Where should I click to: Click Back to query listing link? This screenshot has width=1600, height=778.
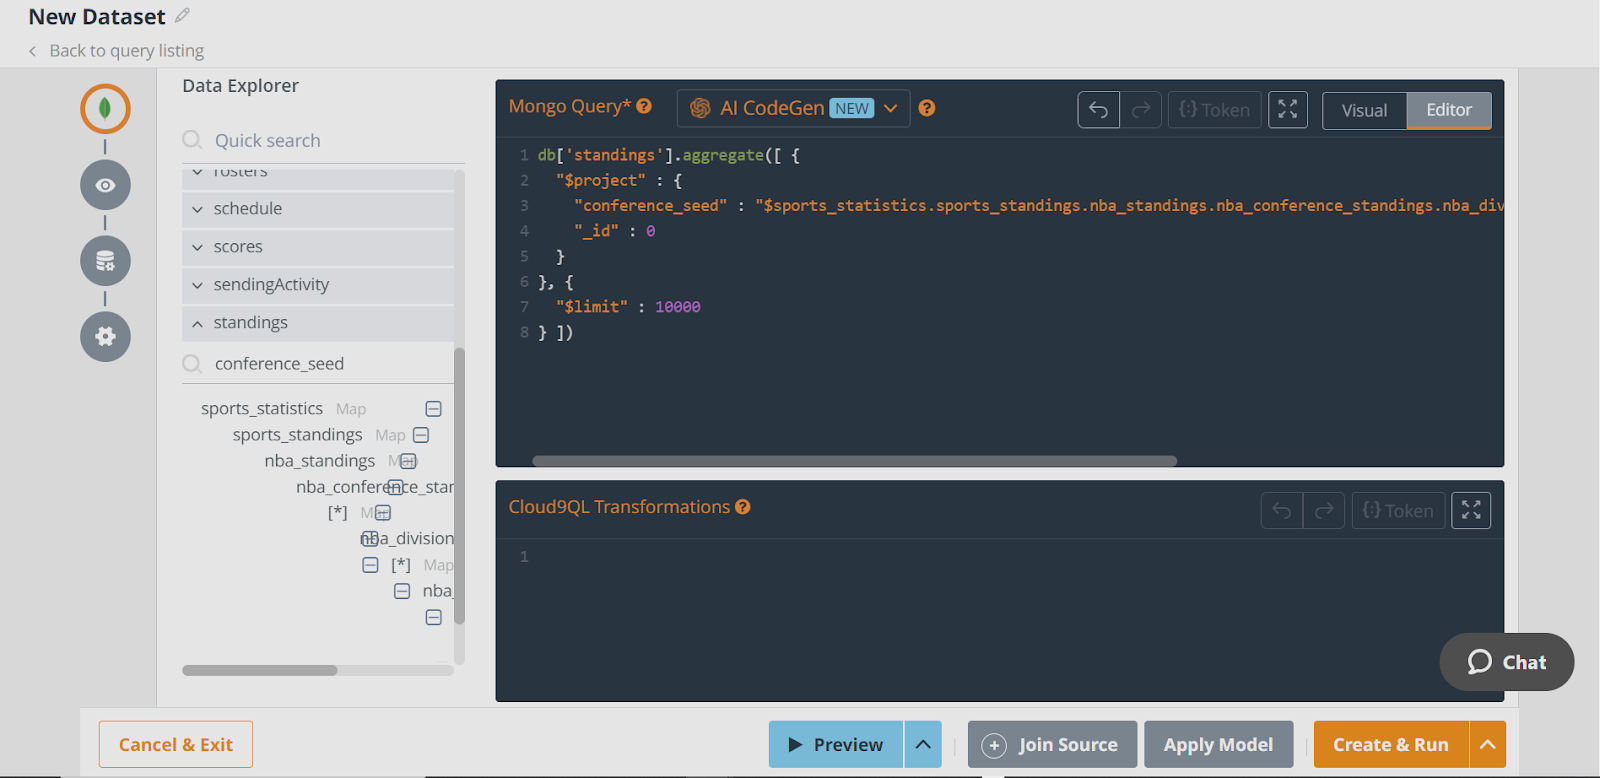(126, 51)
